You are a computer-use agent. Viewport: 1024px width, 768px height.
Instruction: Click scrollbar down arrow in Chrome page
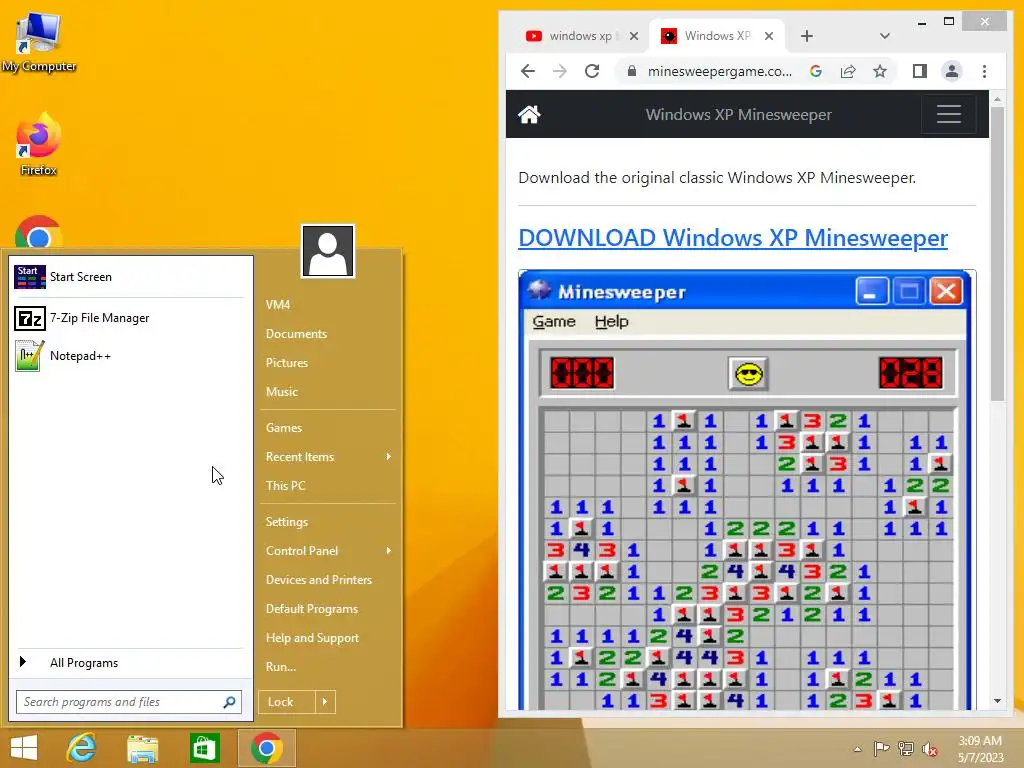tap(997, 701)
